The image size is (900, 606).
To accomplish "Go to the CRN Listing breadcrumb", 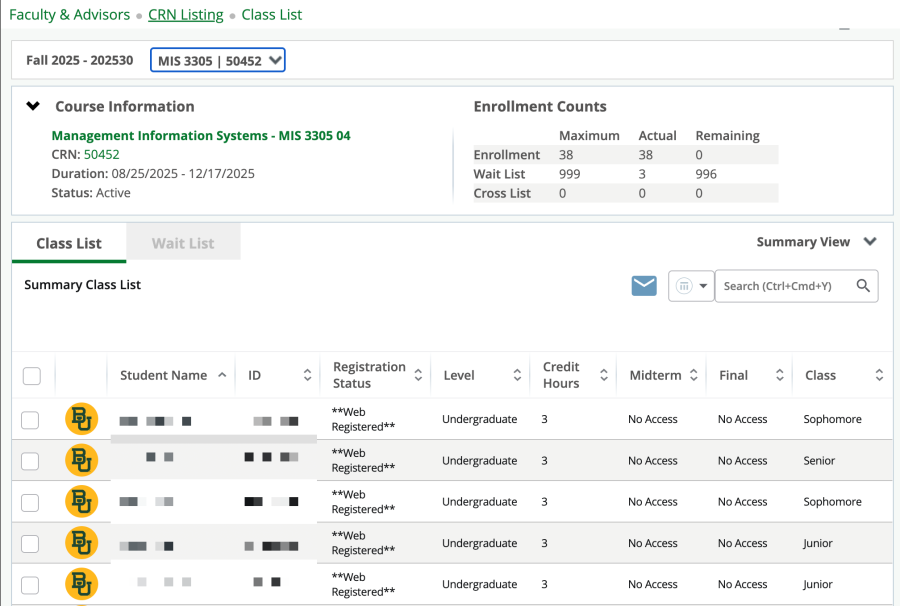I will (185, 14).
